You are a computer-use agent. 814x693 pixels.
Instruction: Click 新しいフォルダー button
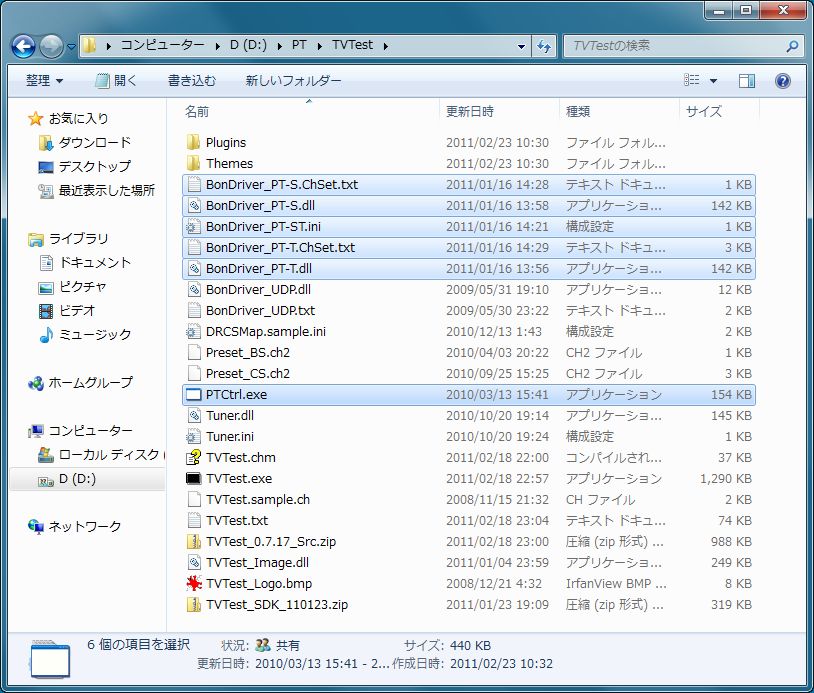point(293,80)
